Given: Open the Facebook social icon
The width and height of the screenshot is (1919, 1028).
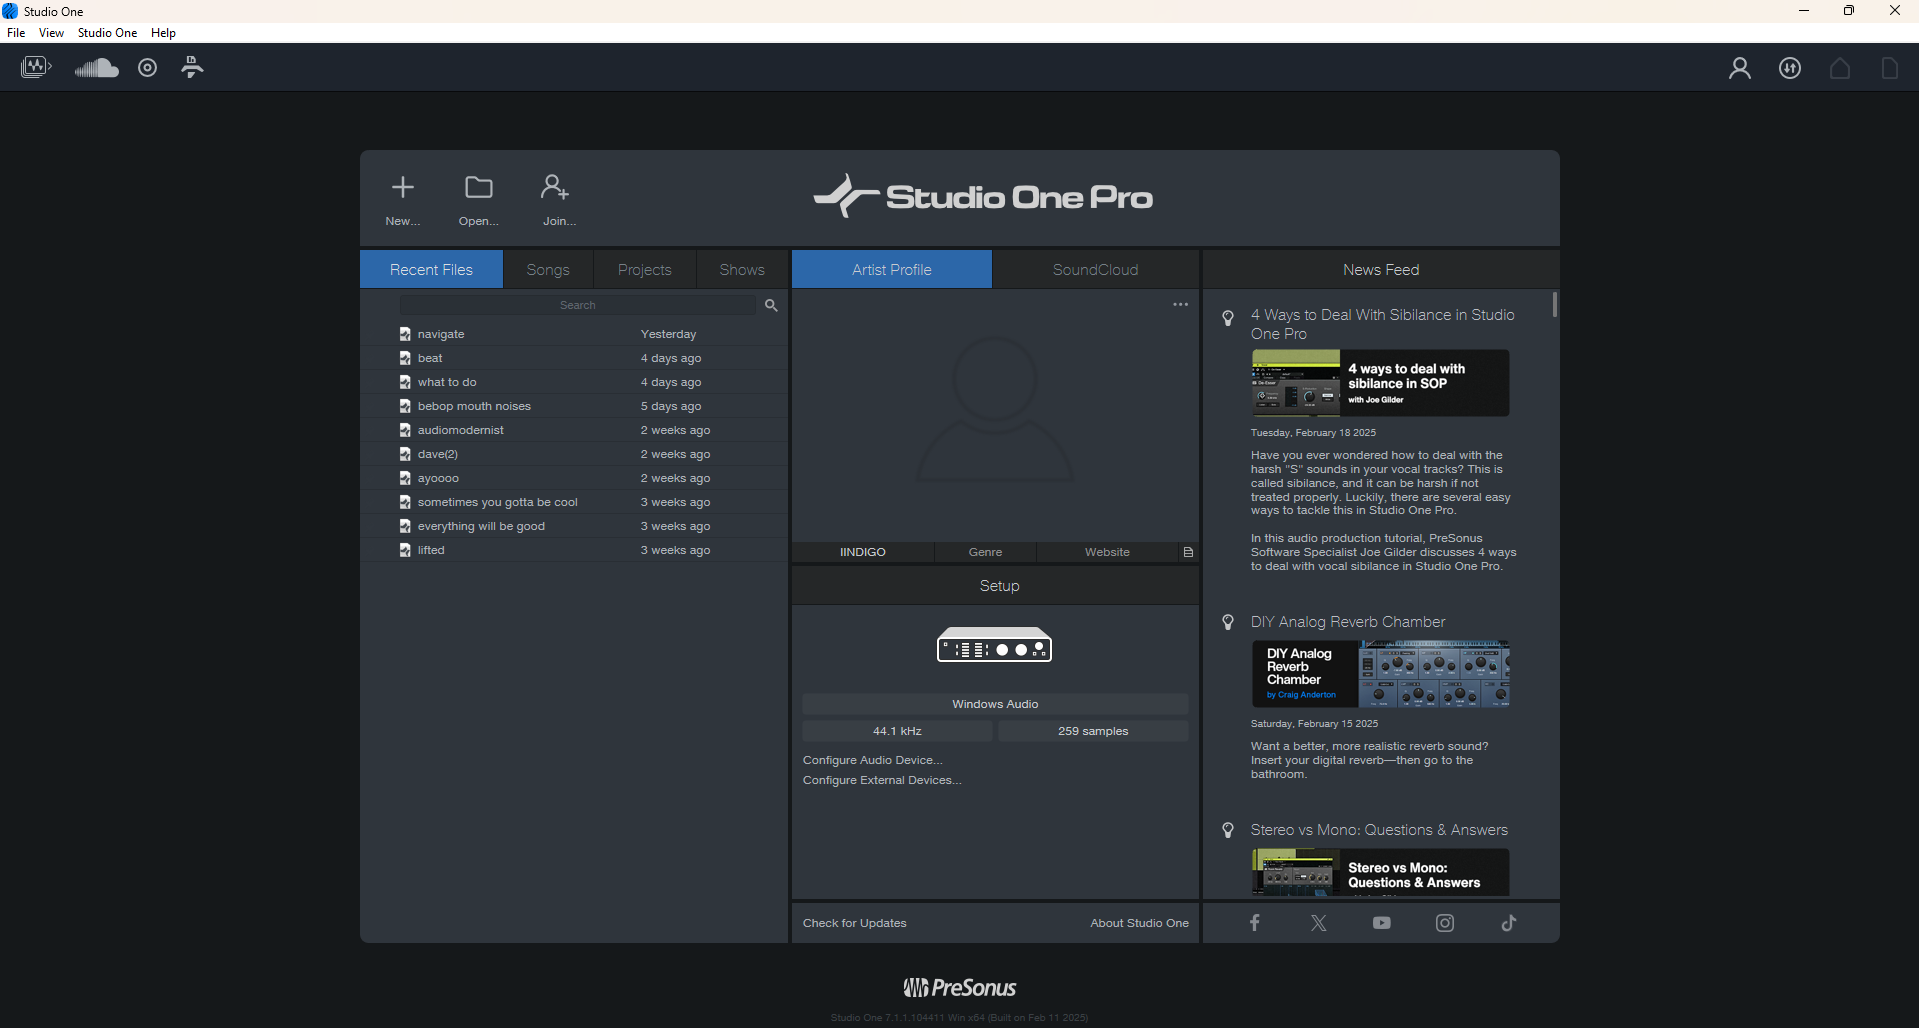Looking at the screenshot, I should tap(1255, 923).
